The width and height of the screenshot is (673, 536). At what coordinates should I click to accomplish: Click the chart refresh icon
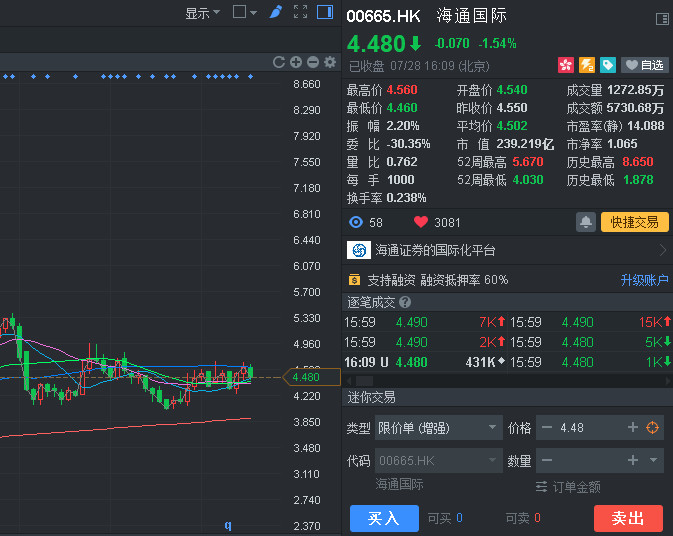pos(280,62)
